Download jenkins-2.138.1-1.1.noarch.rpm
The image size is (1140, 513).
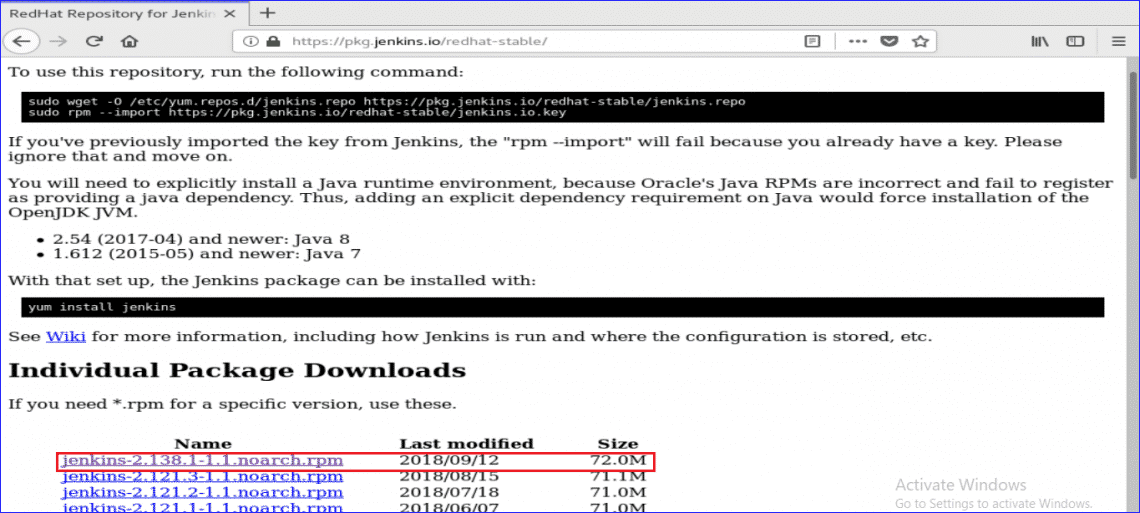tap(202, 461)
